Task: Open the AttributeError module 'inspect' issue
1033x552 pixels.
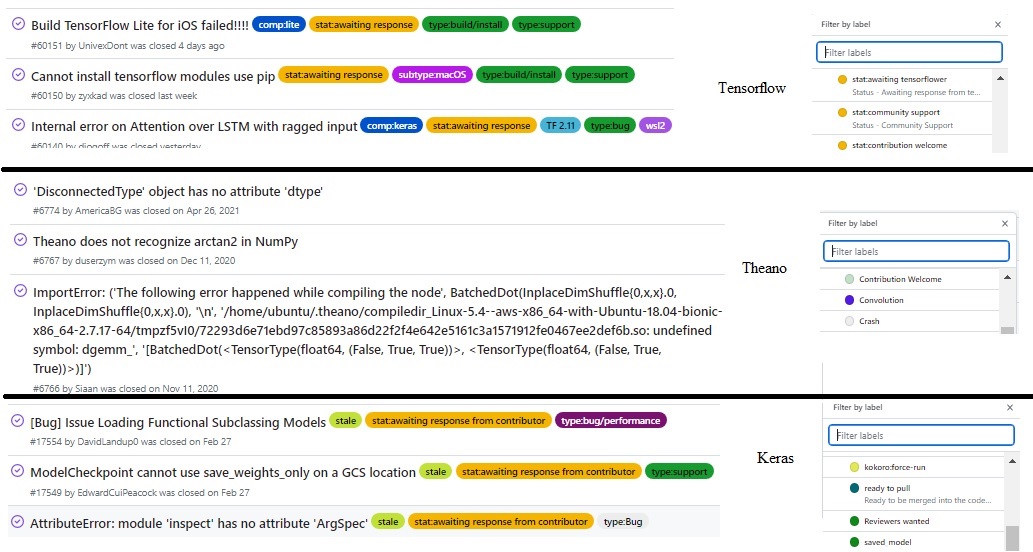Action: pyautogui.click(x=198, y=523)
